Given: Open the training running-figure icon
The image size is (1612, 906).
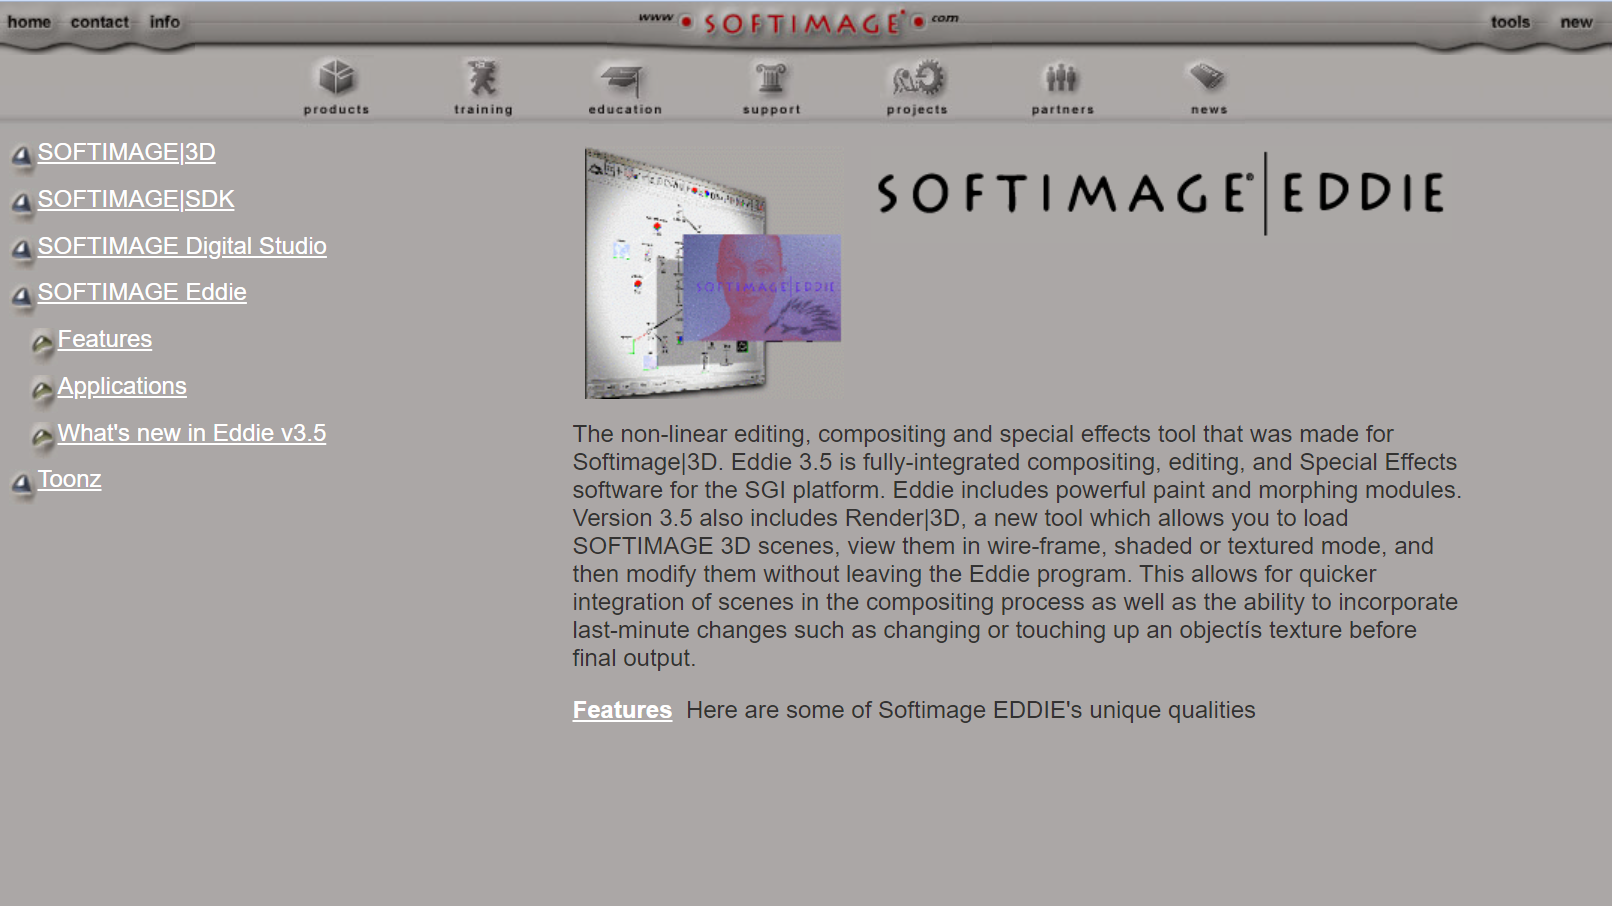Looking at the screenshot, I should coord(483,78).
